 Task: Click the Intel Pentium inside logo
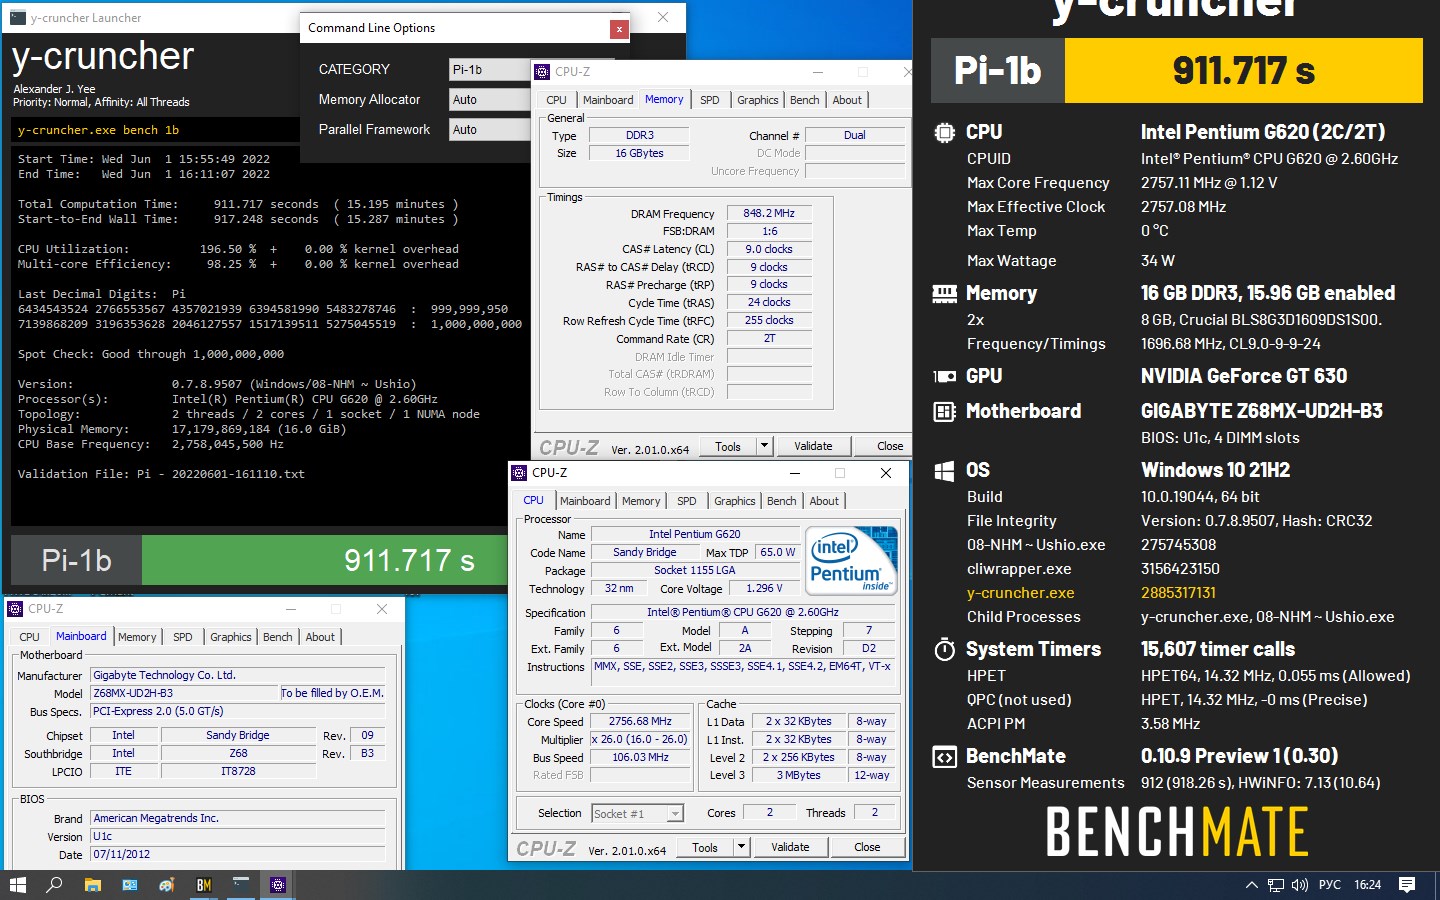(852, 560)
